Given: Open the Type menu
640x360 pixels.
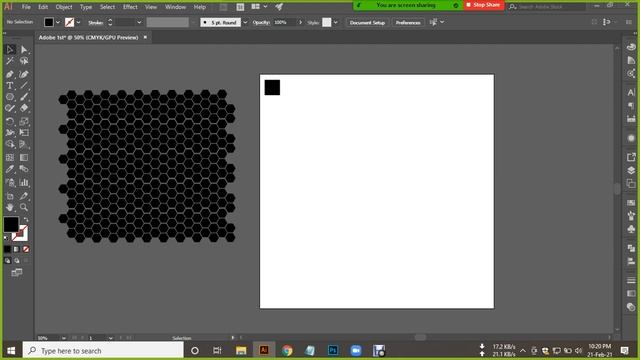Looking at the screenshot, I should pos(86,7).
